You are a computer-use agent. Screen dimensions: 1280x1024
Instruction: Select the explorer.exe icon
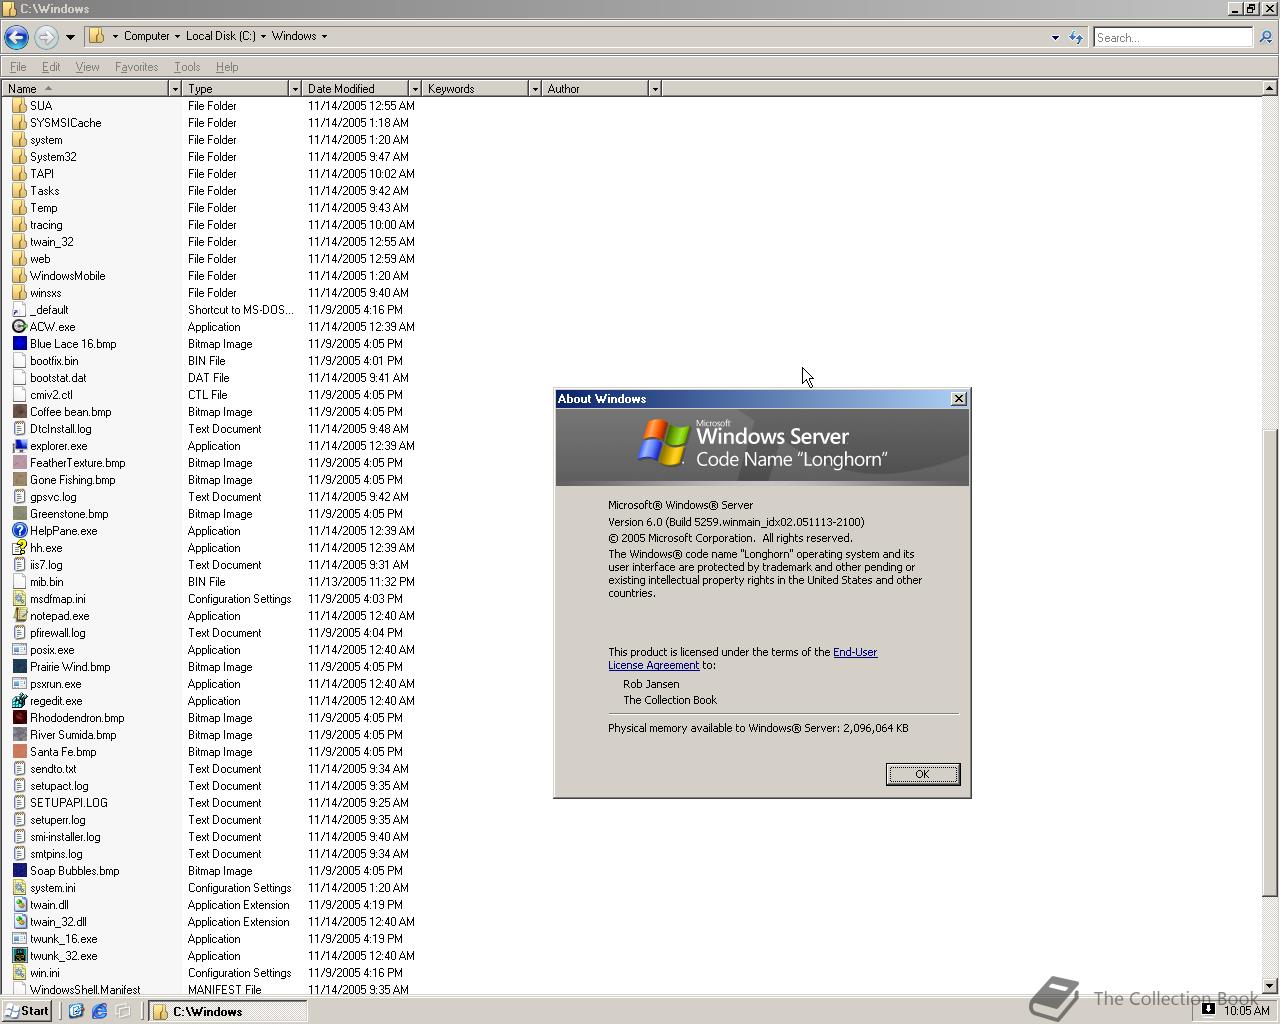click(19, 446)
